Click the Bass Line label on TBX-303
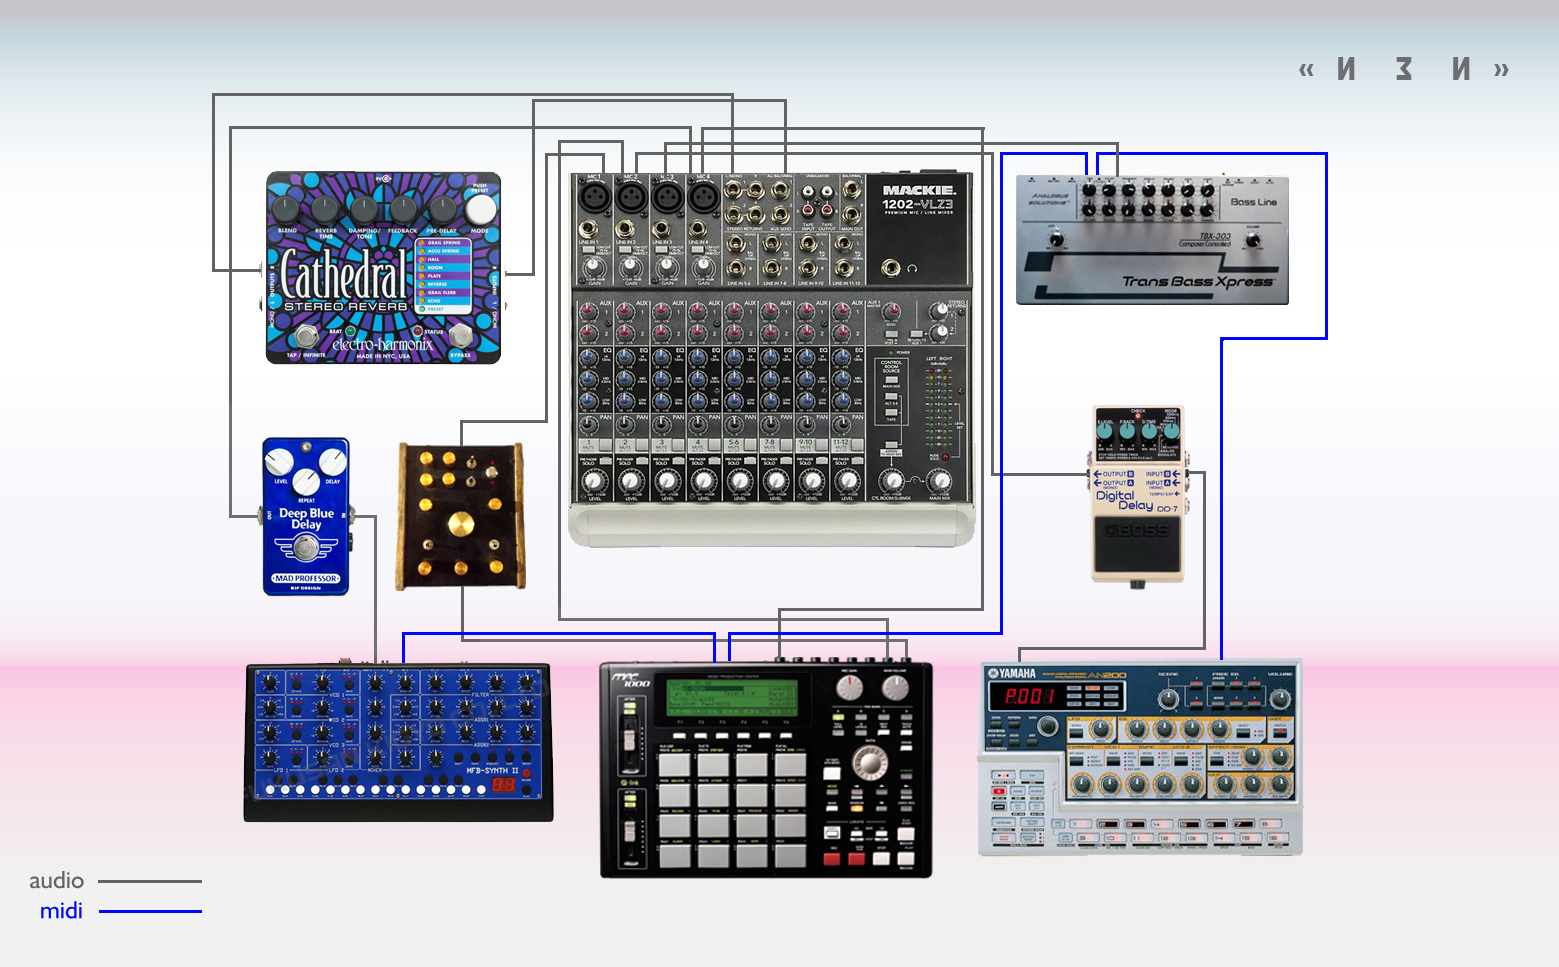 (1254, 202)
